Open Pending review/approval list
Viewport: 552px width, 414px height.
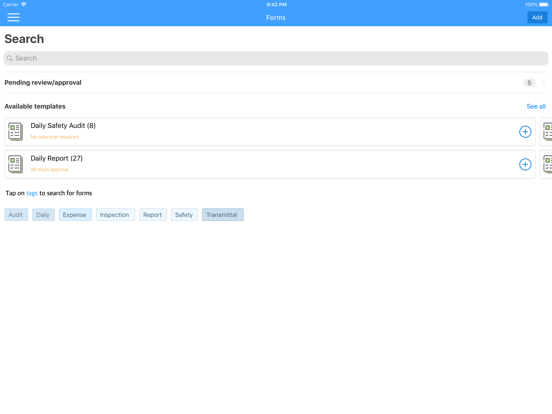276,83
